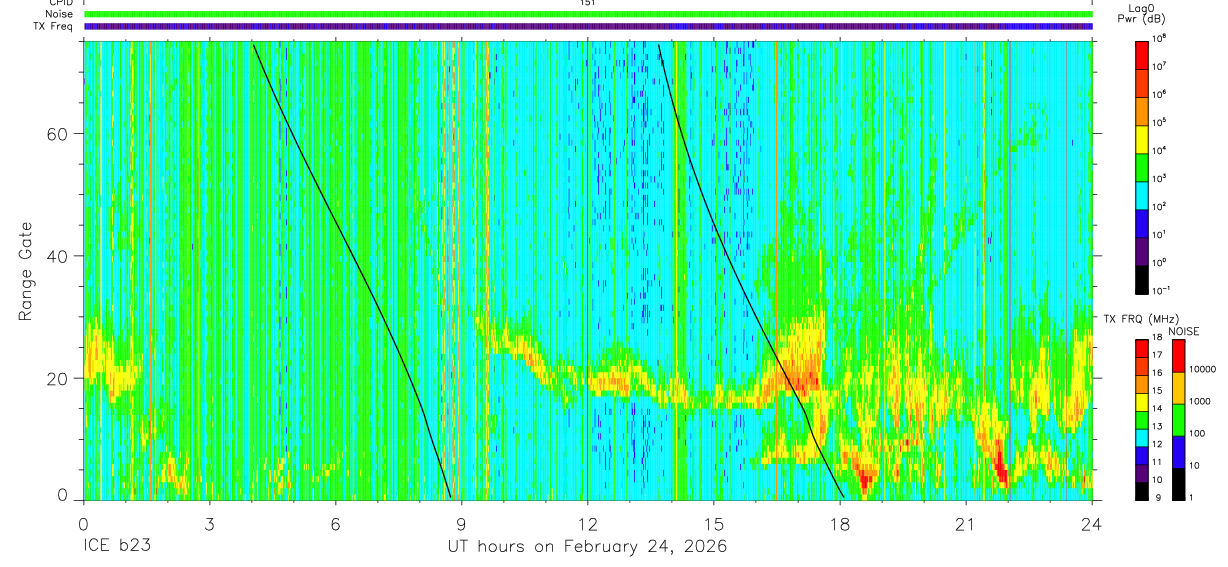1228x567 pixels.
Task: Click the x-axis tick label '18'
Action: (x=840, y=524)
